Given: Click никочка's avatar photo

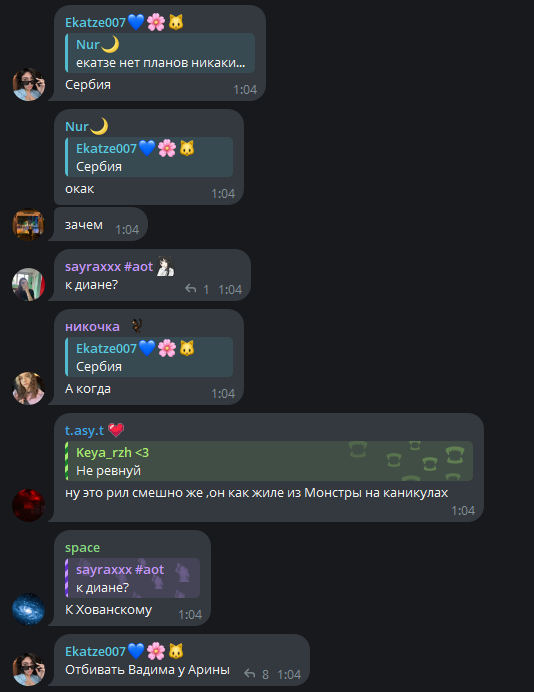Looking at the screenshot, I should [x=29, y=388].
